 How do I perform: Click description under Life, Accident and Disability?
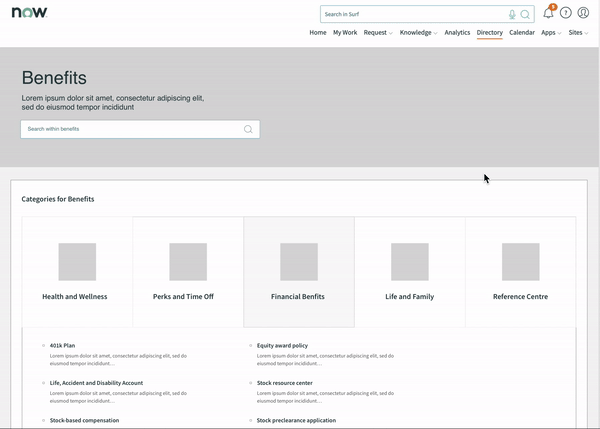pos(118,397)
